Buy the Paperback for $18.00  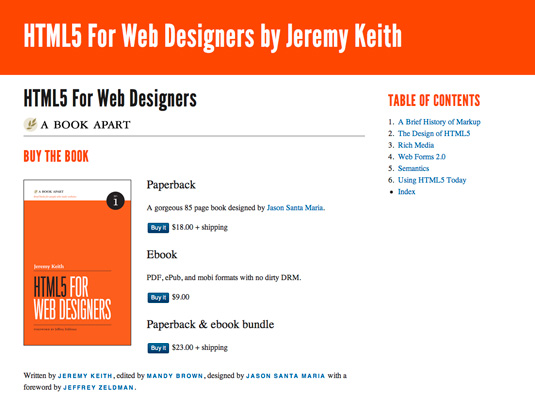click(x=158, y=228)
